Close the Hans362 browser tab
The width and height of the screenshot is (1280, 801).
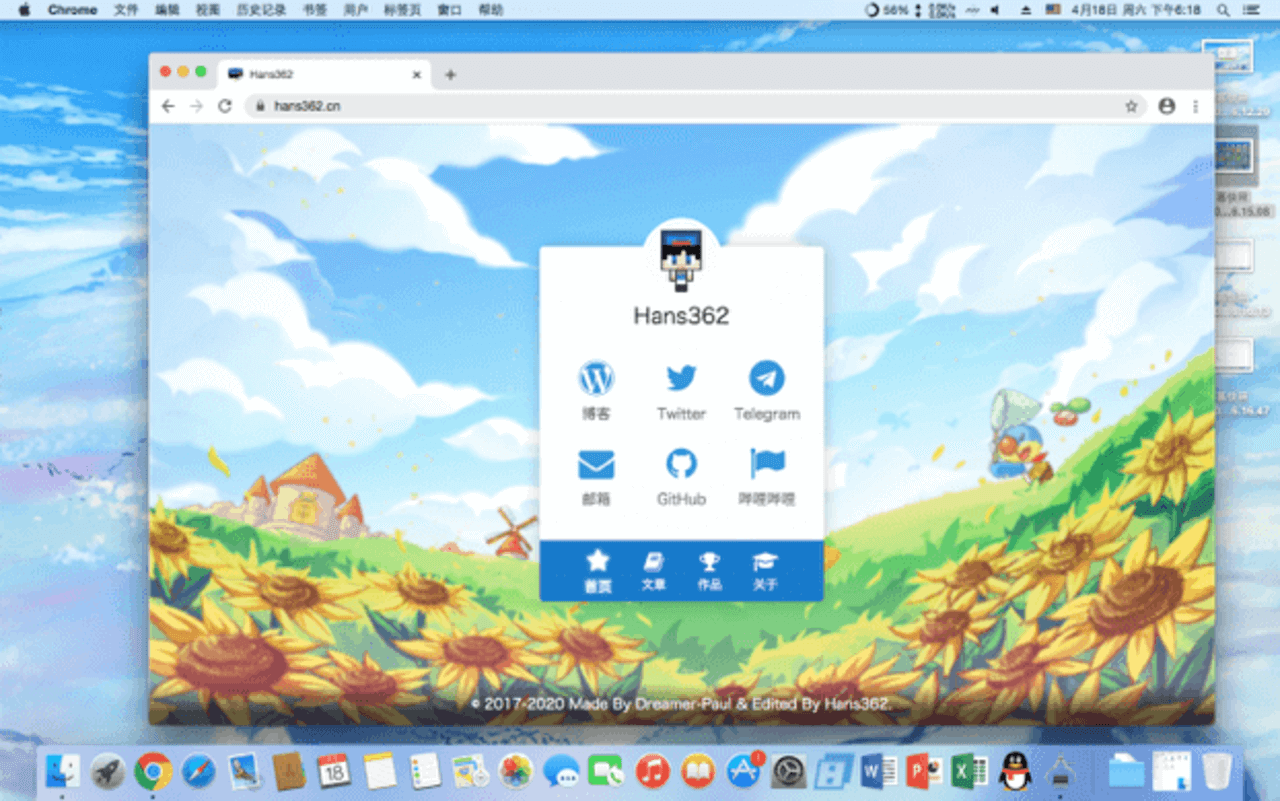[x=417, y=75]
